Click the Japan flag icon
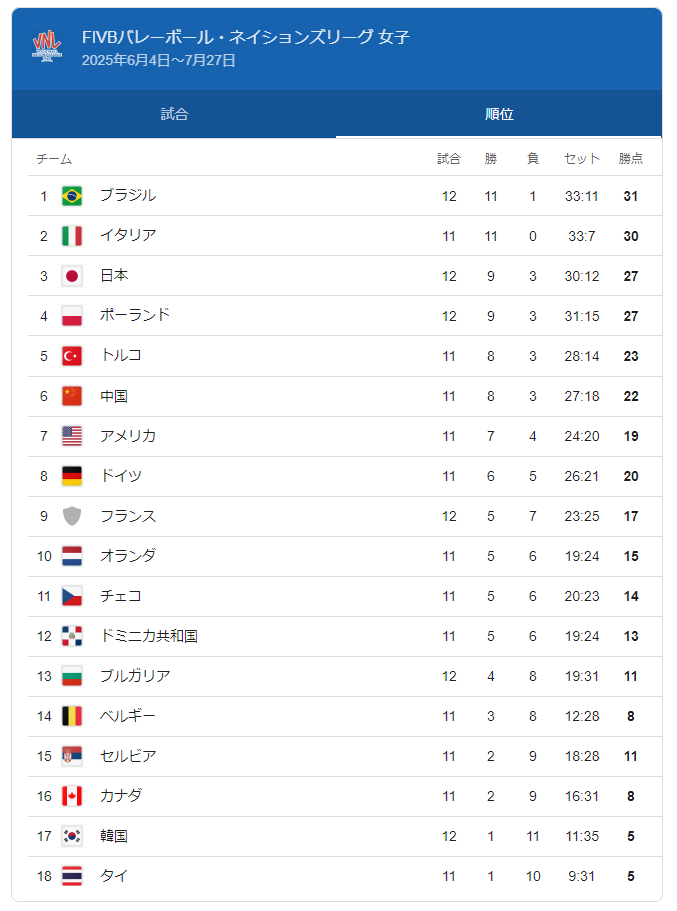Image resolution: width=677 pixels, height=911 pixels. coord(72,276)
